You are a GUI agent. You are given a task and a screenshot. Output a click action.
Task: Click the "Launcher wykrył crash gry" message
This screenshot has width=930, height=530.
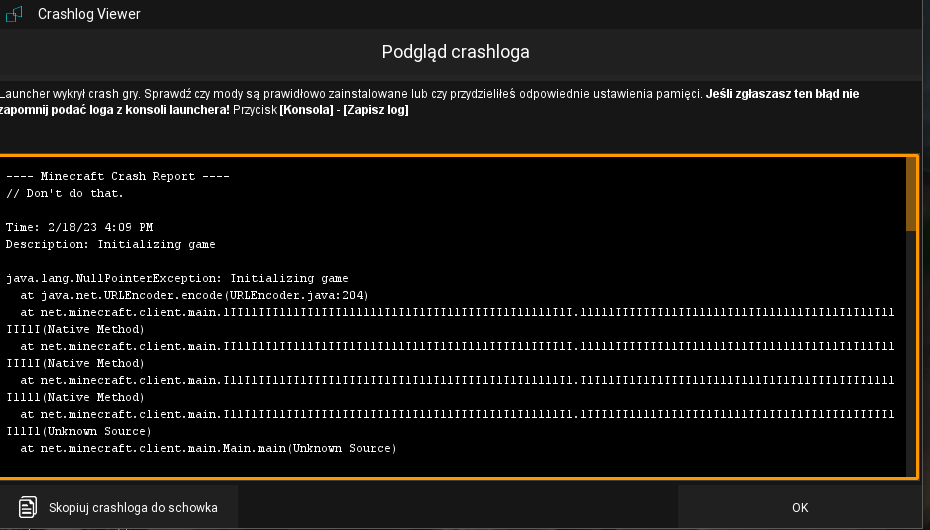click(x=72, y=94)
